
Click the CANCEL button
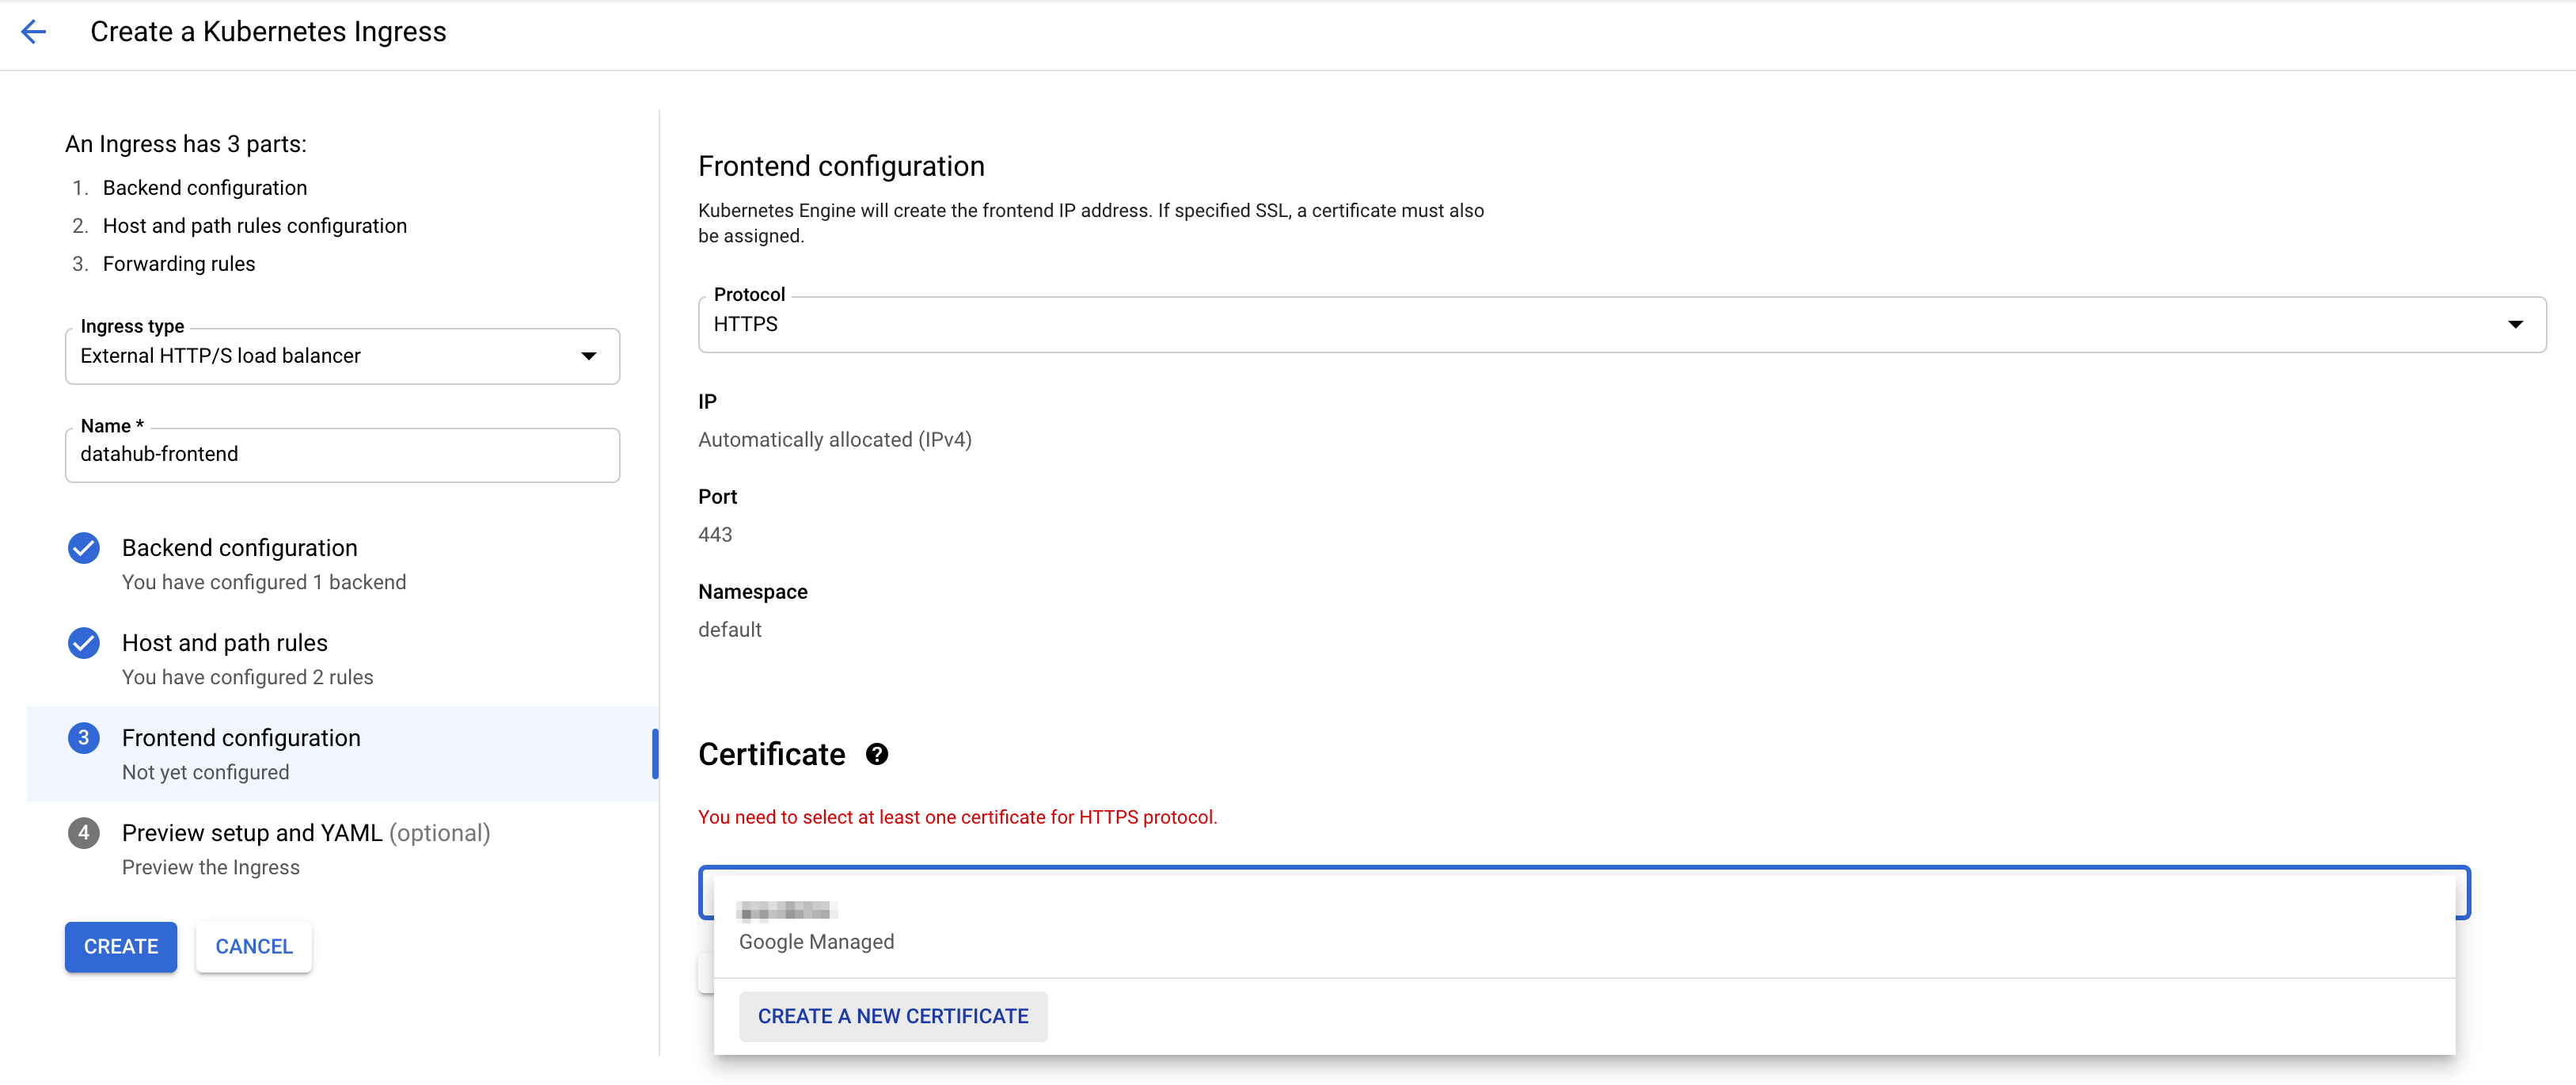pos(254,946)
